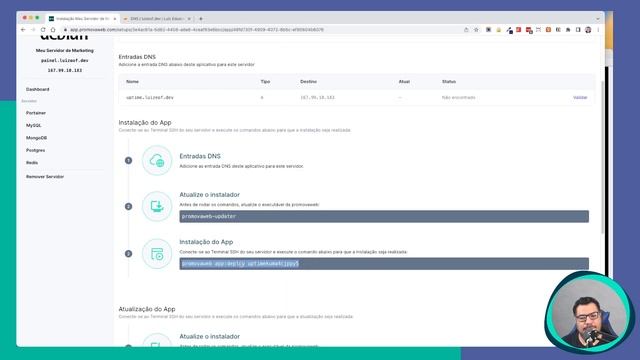This screenshot has height=360, width=640.
Task: Click the Atualize o instalador download icon
Action: click(x=157, y=207)
